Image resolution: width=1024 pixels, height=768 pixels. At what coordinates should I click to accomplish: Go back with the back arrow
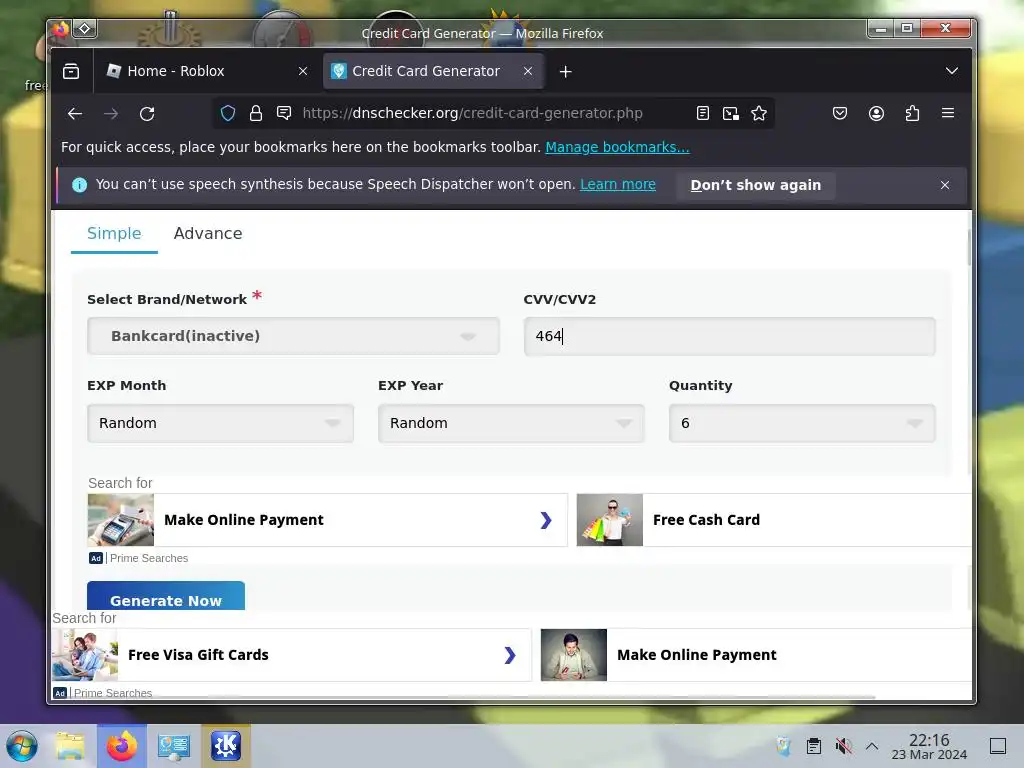(75, 114)
